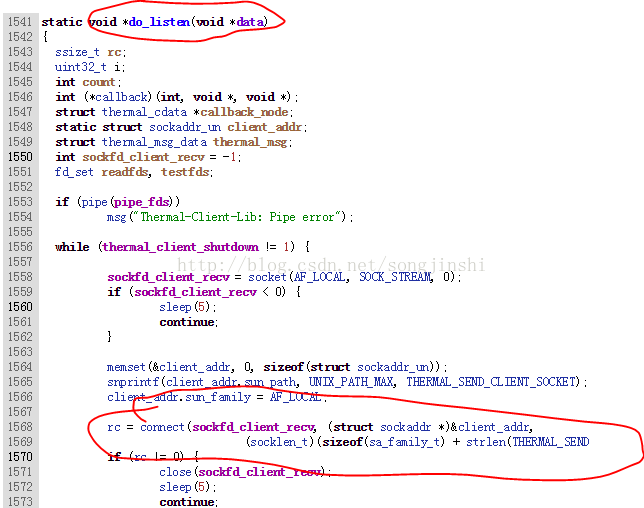
Task: Click 'sockfd_client_recv' declaration on line 1550
Action: [x=143, y=157]
